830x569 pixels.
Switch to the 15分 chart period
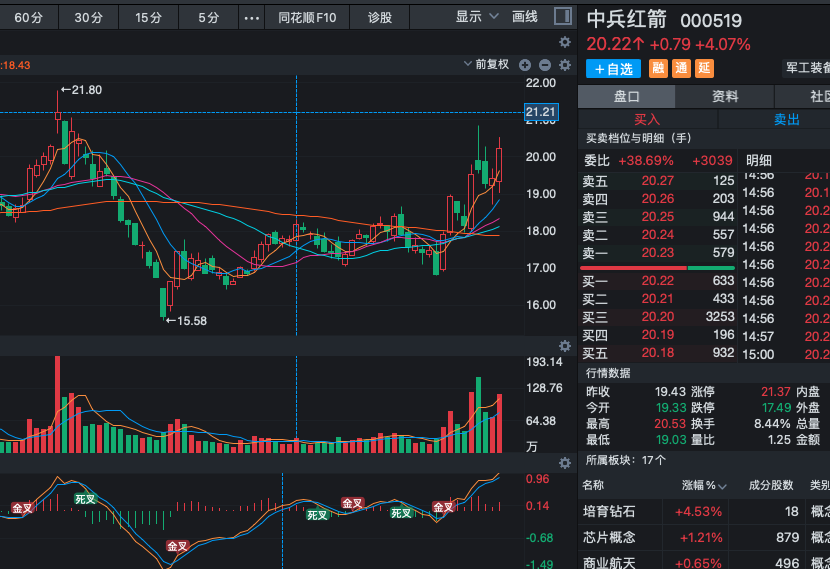pos(148,17)
